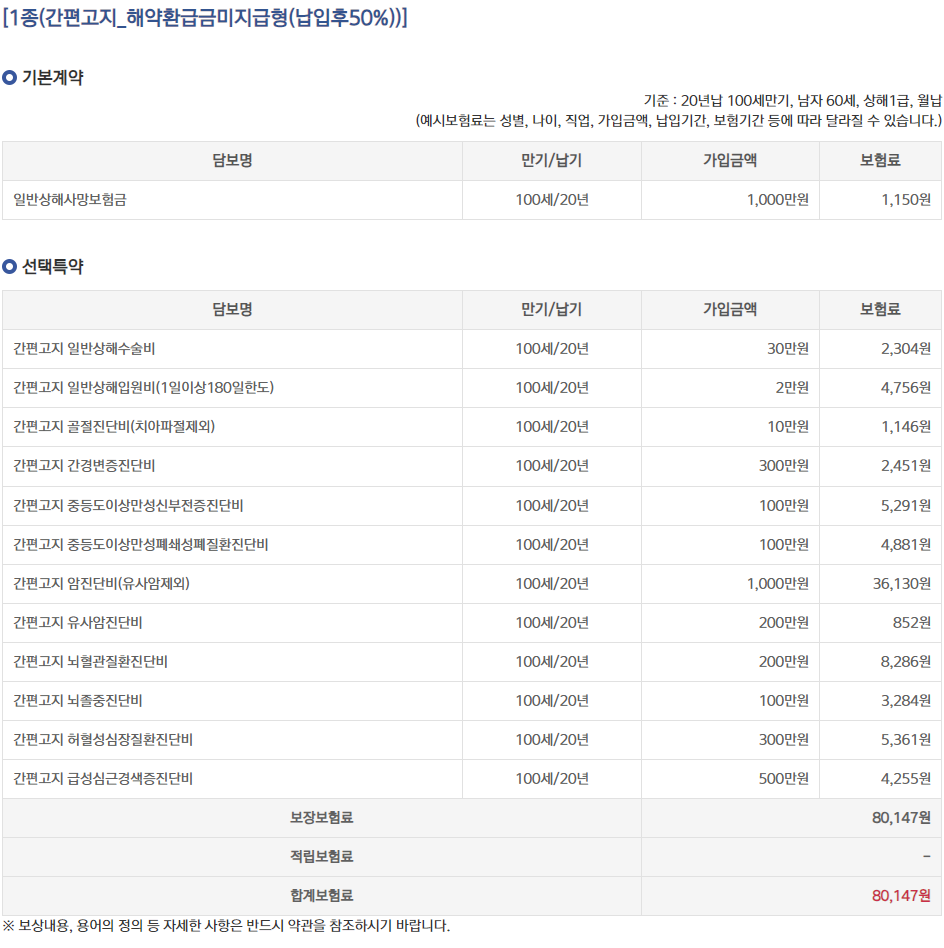Click the 적립보험료 label
This screenshot has height=948, width=944.
[x=322, y=856]
